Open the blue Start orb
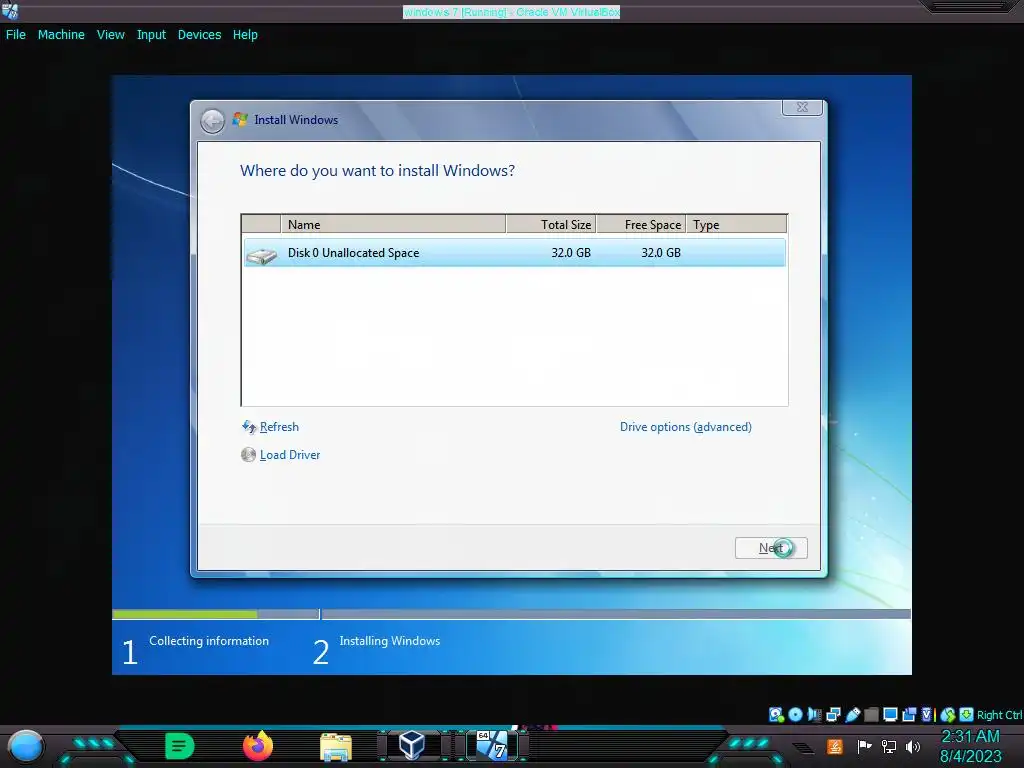The width and height of the screenshot is (1024, 768). click(x=26, y=746)
